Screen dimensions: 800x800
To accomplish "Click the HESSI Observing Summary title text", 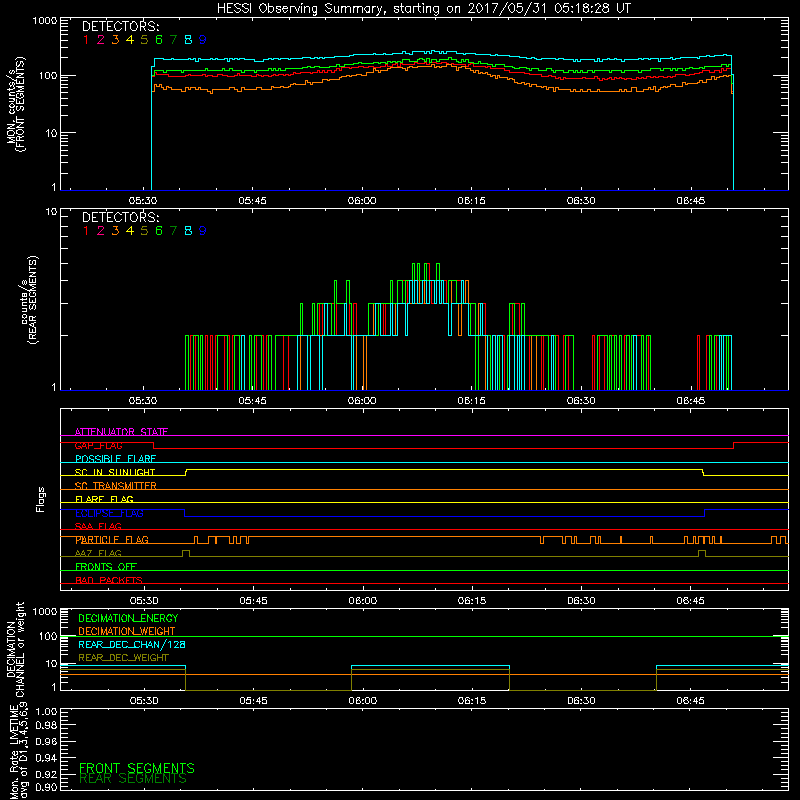I will 424,9.
